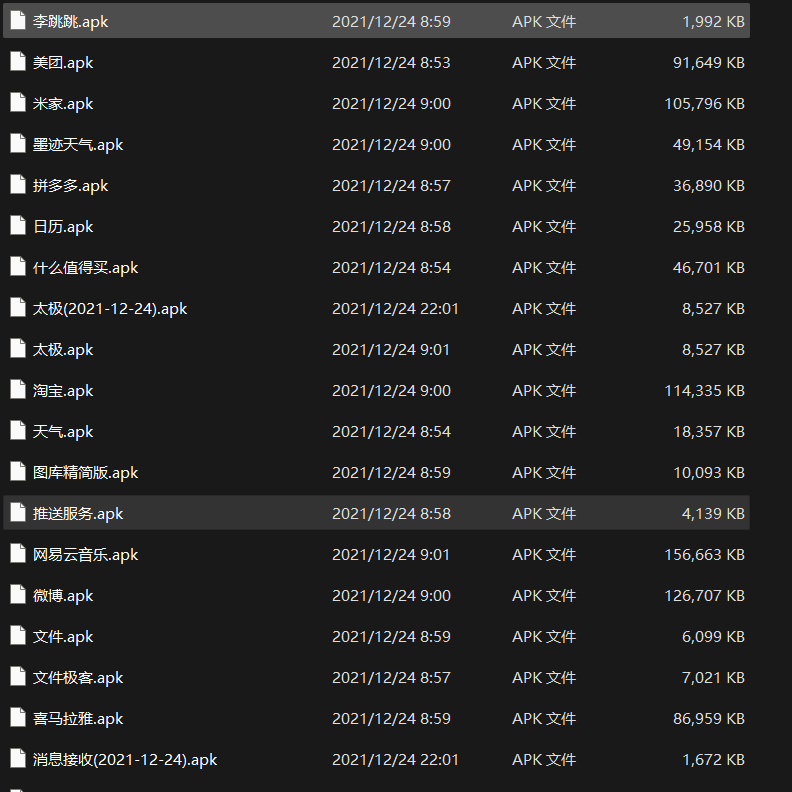The height and width of the screenshot is (792, 792).
Task: Select the 什么值得买.apk file name
Action: (85, 267)
